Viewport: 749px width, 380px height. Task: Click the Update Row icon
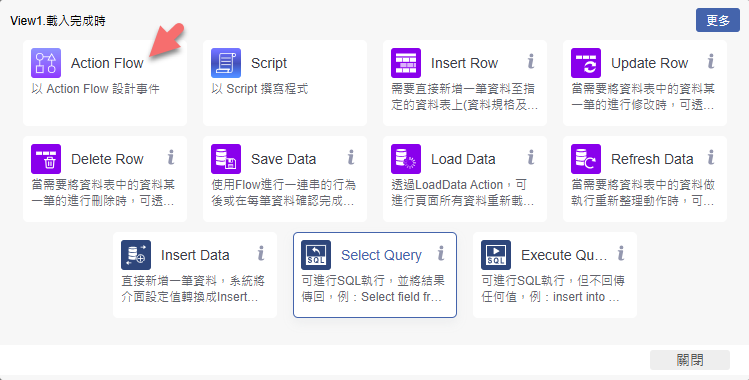coord(586,63)
